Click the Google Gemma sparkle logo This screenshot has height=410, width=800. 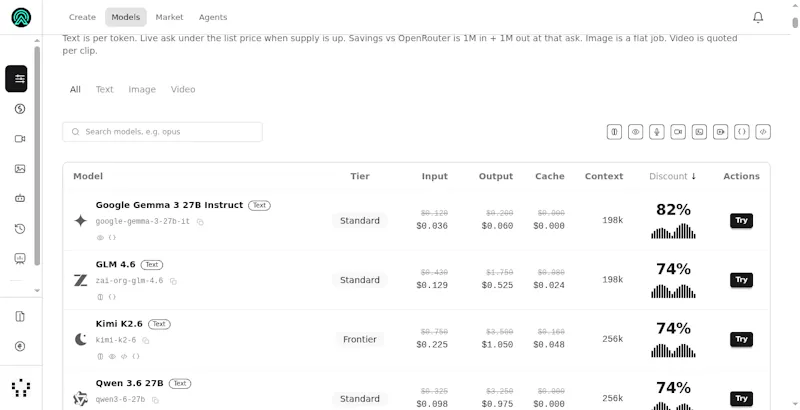point(81,220)
